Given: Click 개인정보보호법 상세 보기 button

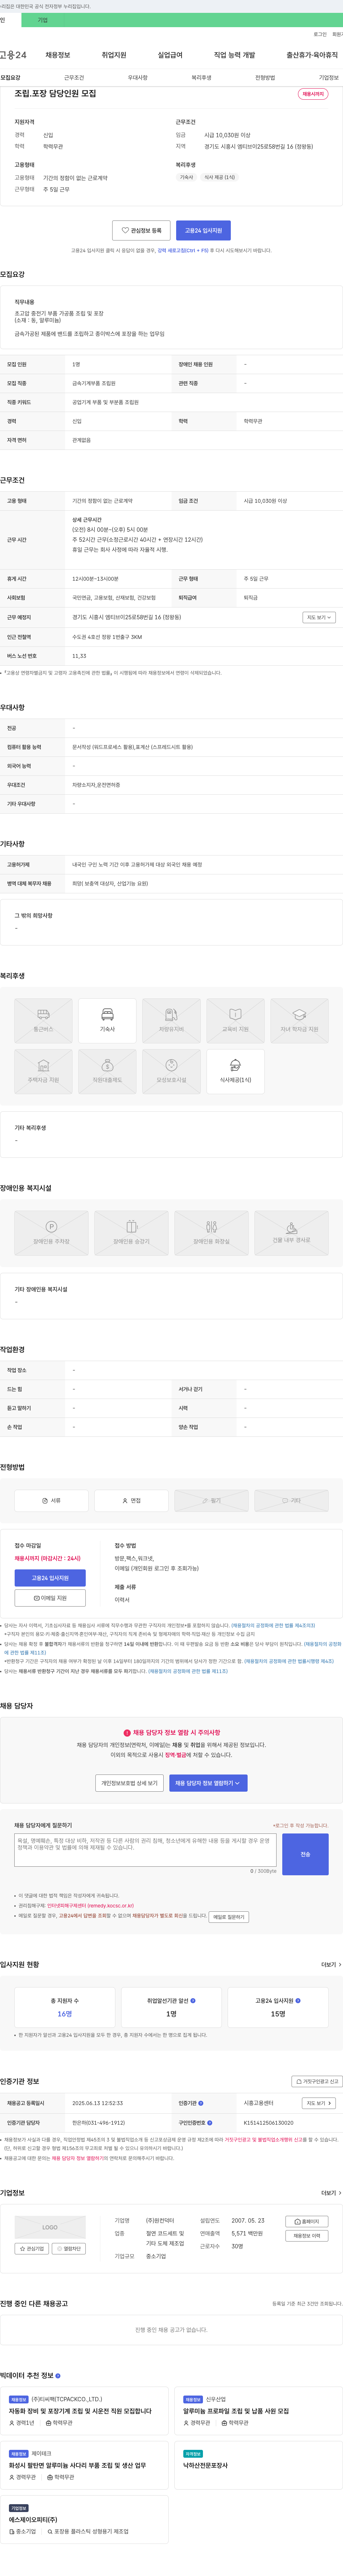Looking at the screenshot, I should pos(129,1783).
